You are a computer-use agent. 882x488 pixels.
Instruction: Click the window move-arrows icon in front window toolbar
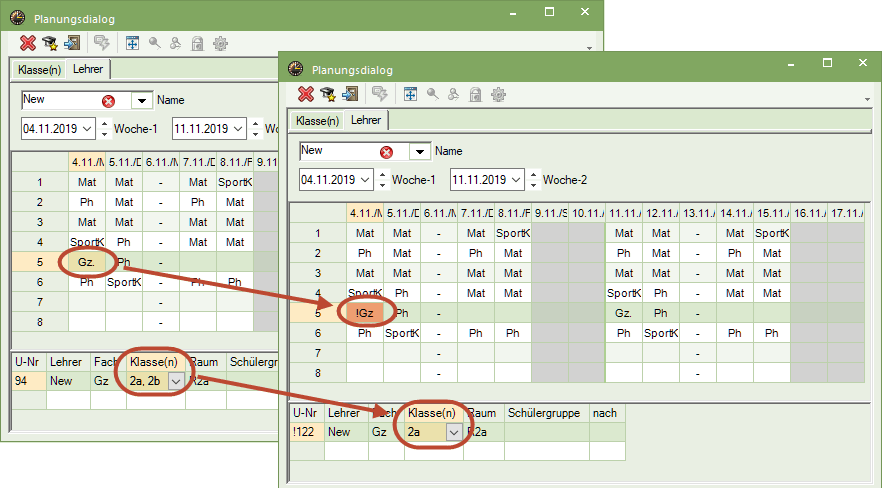pos(410,94)
